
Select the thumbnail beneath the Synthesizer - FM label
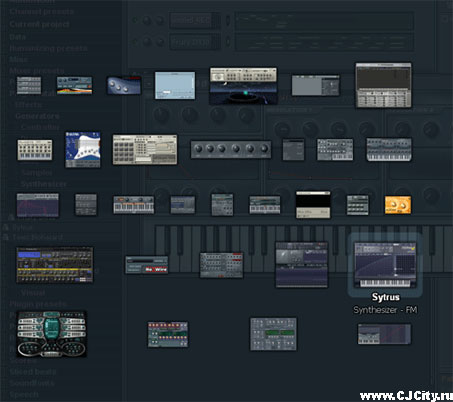(384, 334)
